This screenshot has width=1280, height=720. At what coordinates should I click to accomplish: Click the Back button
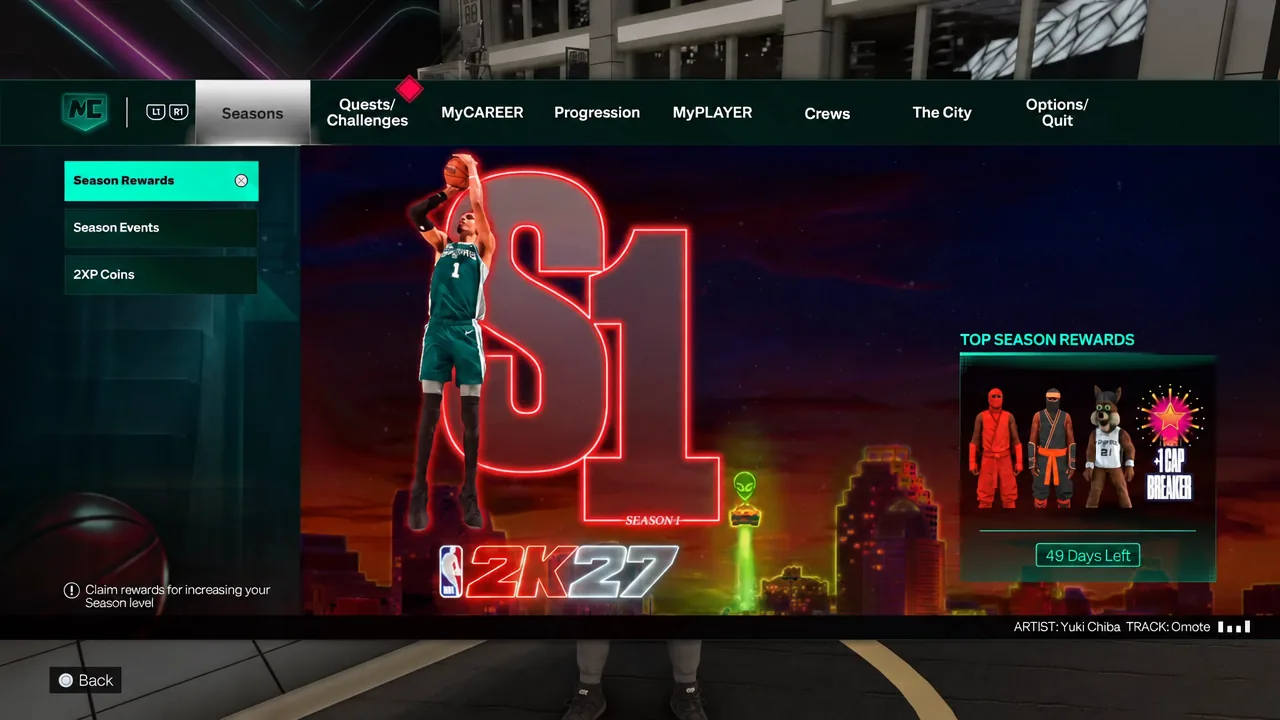tap(86, 680)
